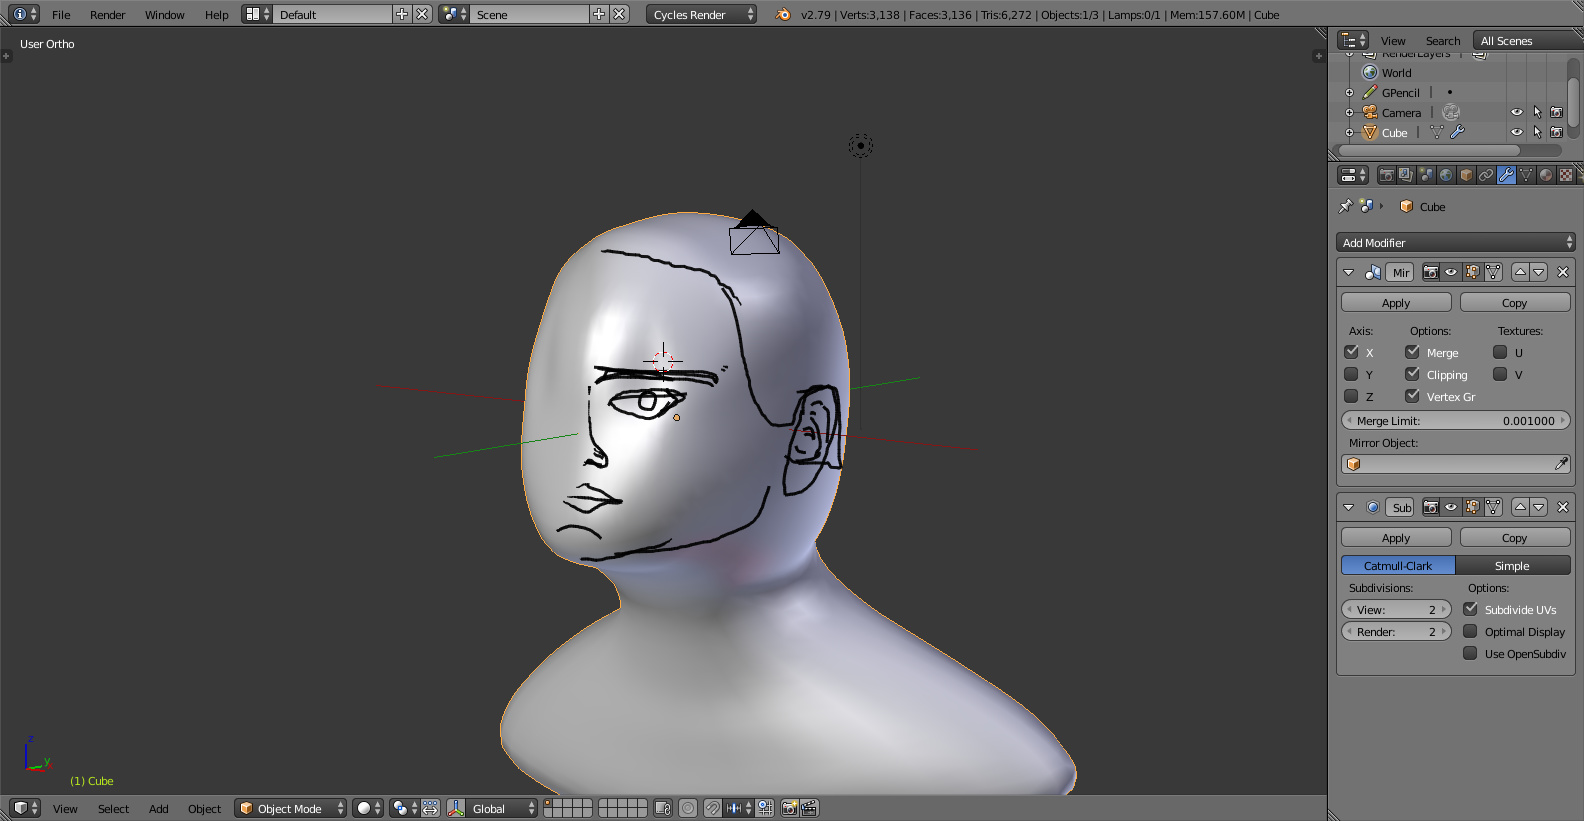Click Cube's modifier wrench icon in outliner
Screen dimensions: 1584x821
(1457, 132)
